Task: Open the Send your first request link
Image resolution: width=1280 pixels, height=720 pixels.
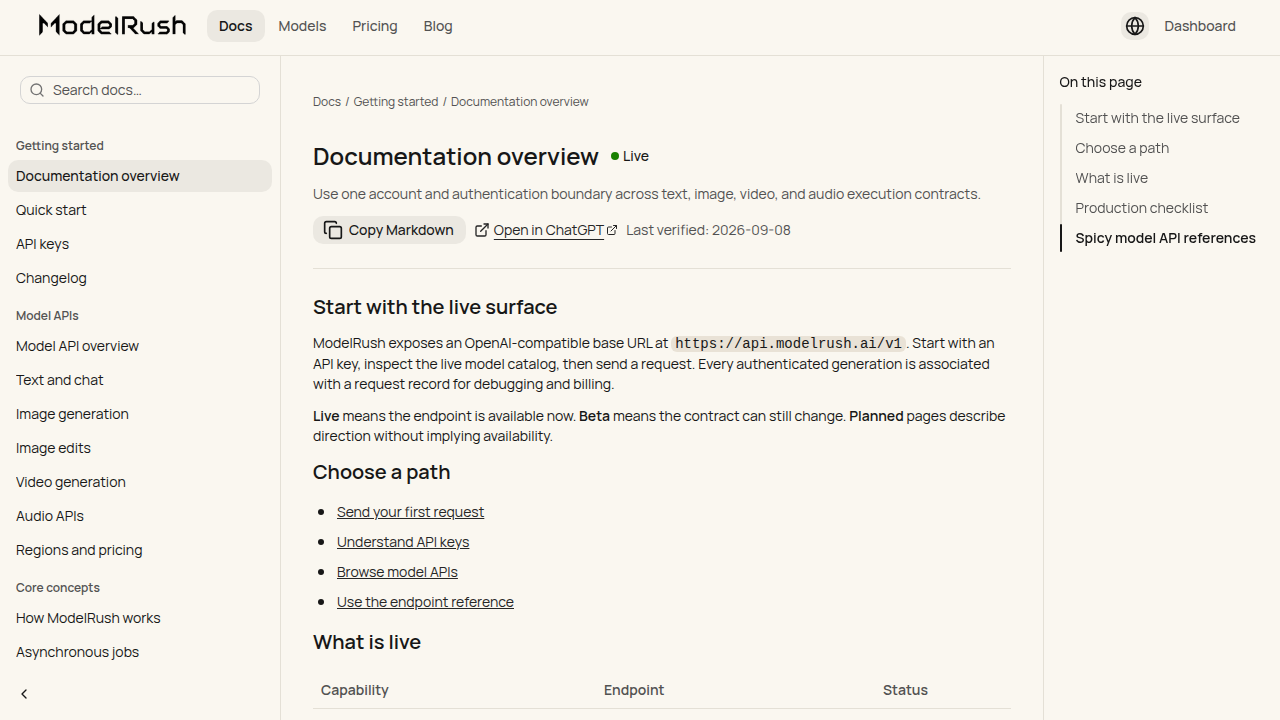Action: pos(410,512)
